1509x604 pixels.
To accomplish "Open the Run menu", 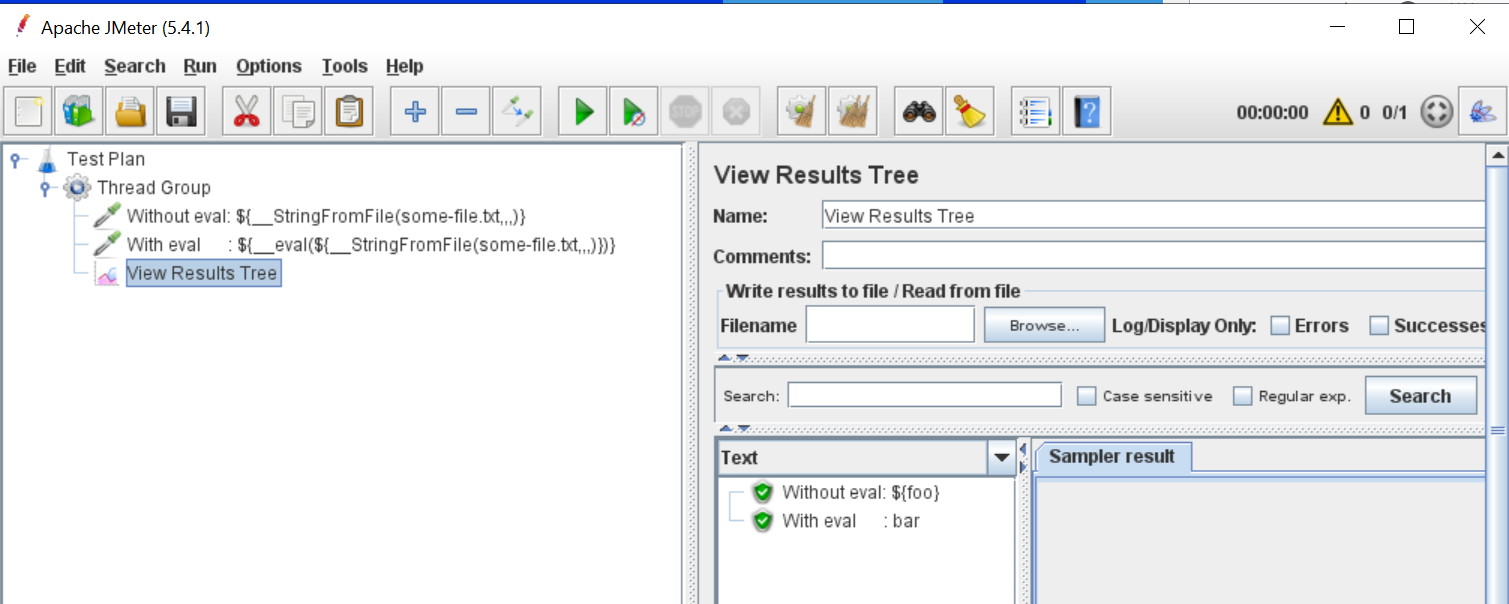I will tap(200, 66).
